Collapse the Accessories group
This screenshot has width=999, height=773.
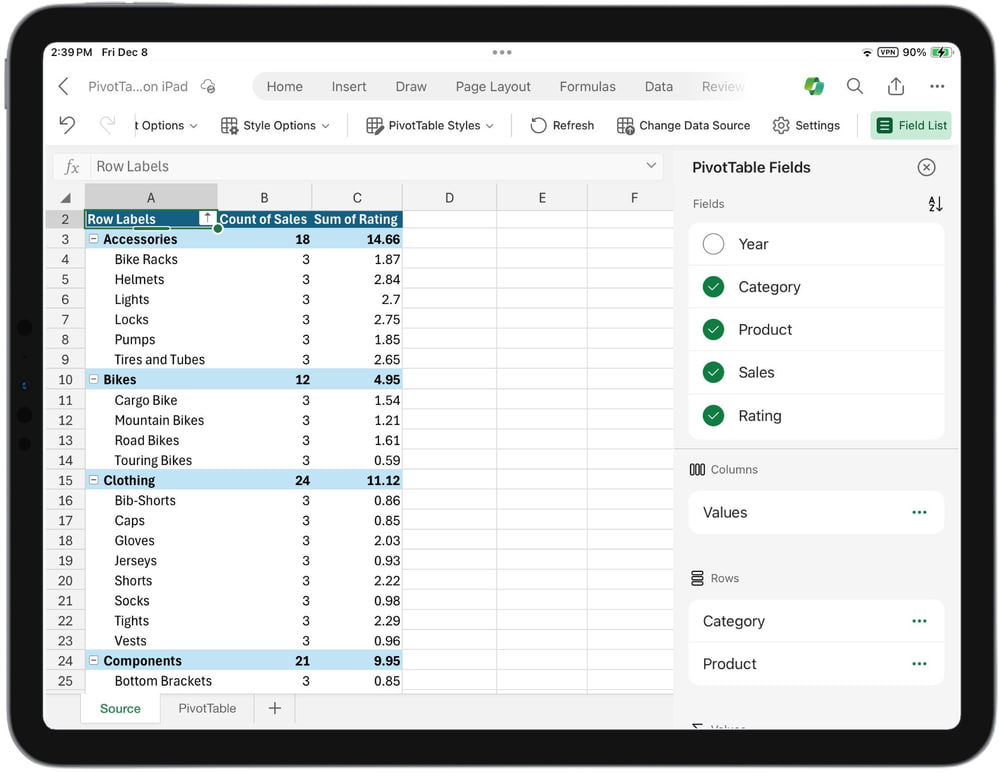click(x=94, y=240)
